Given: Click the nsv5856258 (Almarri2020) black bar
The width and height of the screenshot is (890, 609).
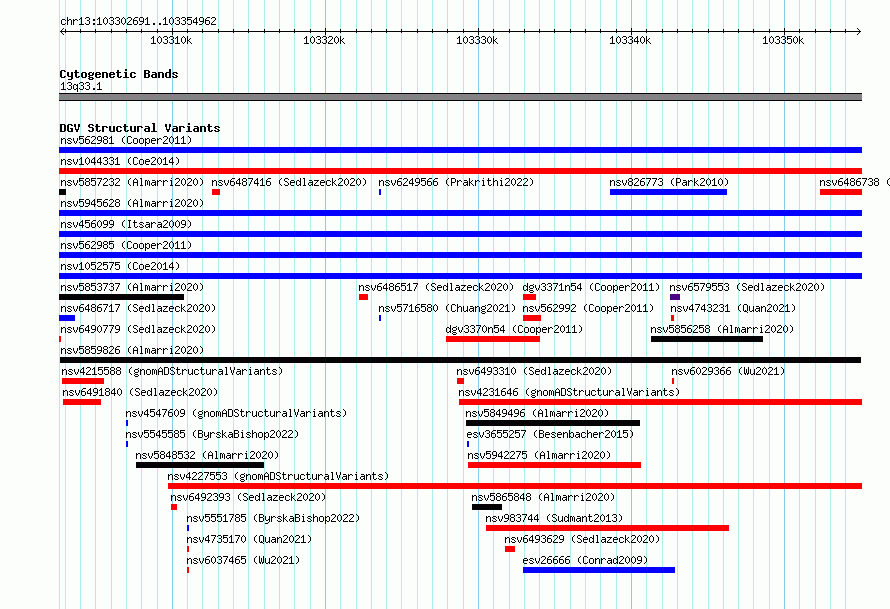Looking at the screenshot, I should pos(707,339).
